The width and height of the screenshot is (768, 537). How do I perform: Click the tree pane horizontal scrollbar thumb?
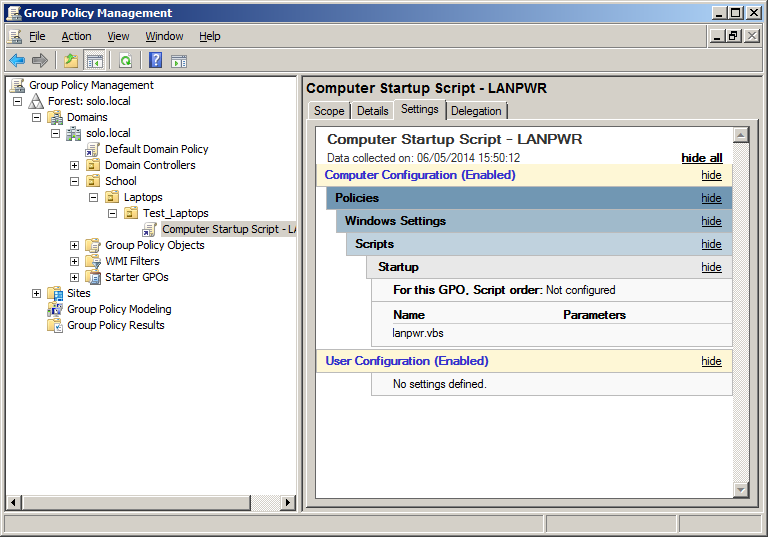point(136,503)
